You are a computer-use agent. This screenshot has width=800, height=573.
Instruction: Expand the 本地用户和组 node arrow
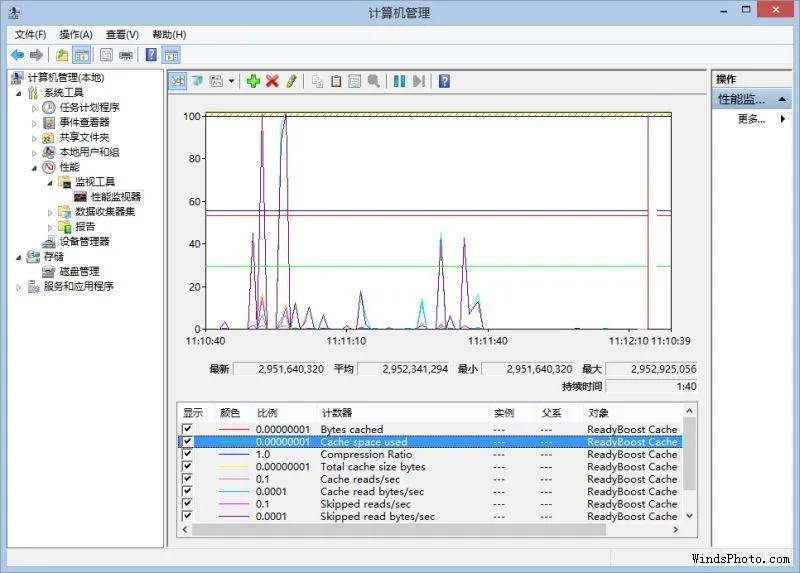point(34,153)
